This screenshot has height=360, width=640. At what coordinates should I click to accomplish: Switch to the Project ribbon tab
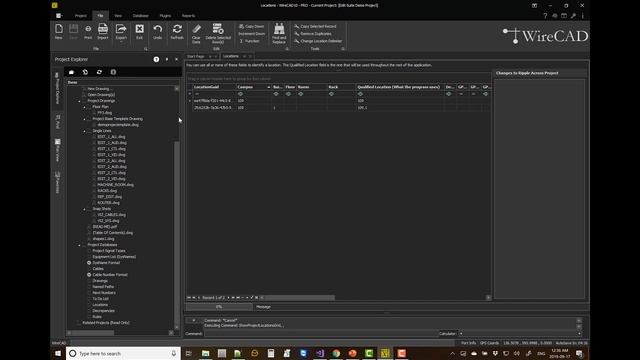(x=80, y=16)
